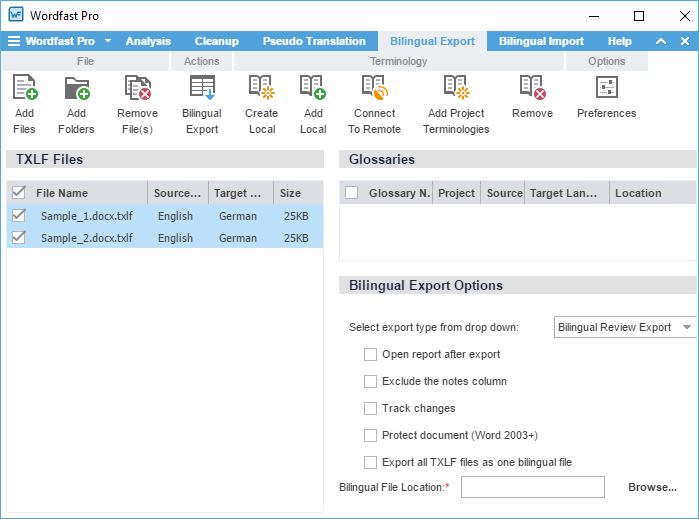Viewport: 699px width, 519px height.
Task: Switch to the Analysis tab
Action: tap(148, 42)
